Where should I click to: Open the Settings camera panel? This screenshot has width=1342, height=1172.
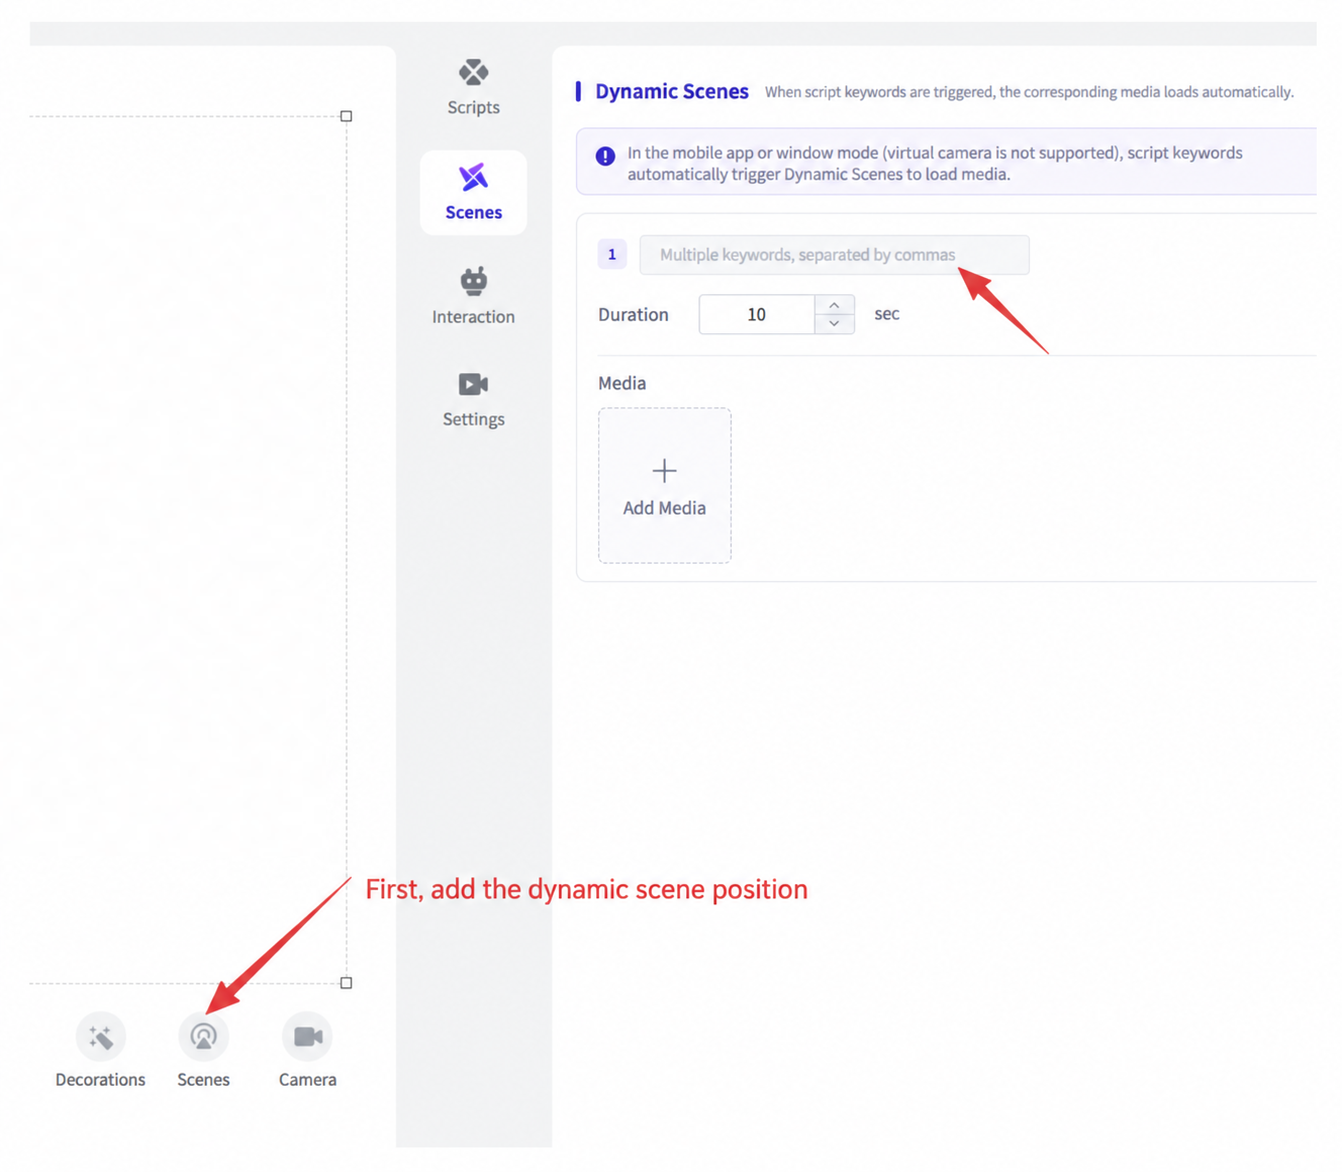(473, 399)
